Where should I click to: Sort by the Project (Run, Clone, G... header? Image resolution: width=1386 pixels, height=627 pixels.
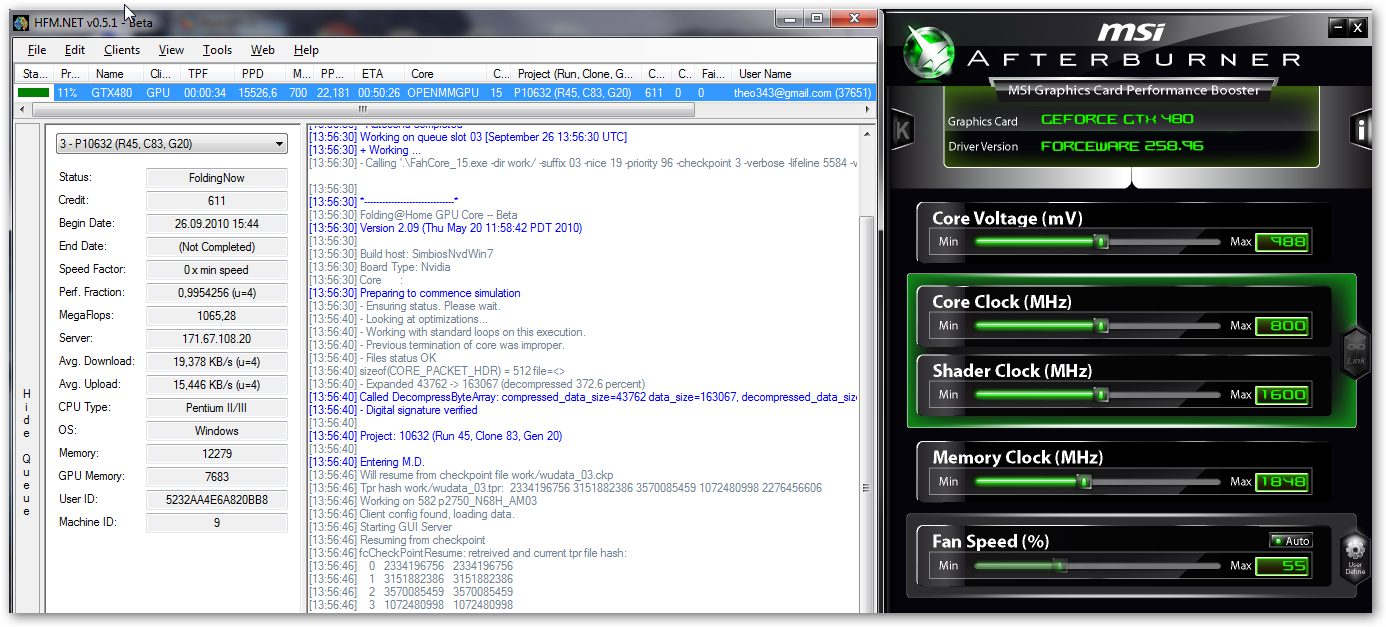(x=576, y=74)
